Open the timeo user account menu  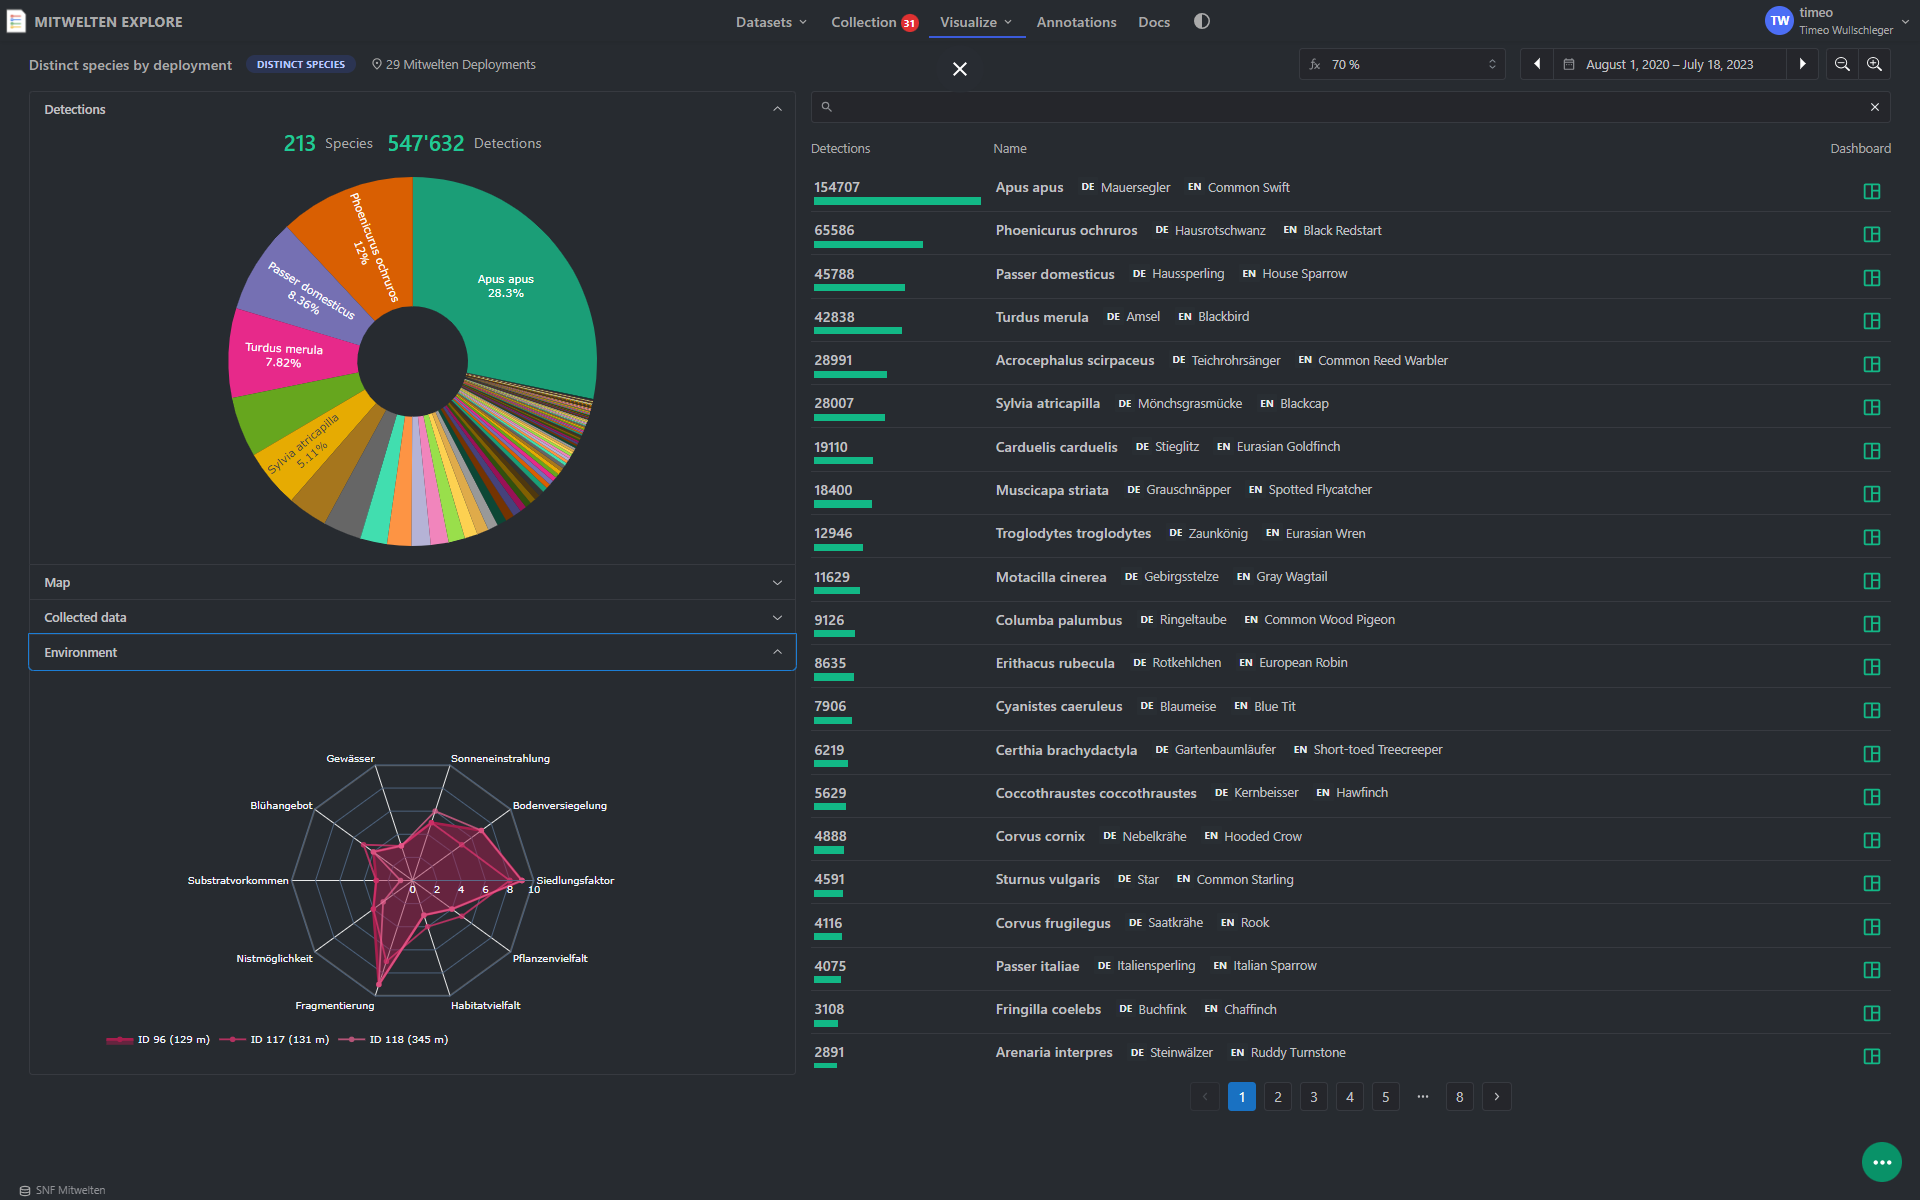pyautogui.click(x=1836, y=21)
